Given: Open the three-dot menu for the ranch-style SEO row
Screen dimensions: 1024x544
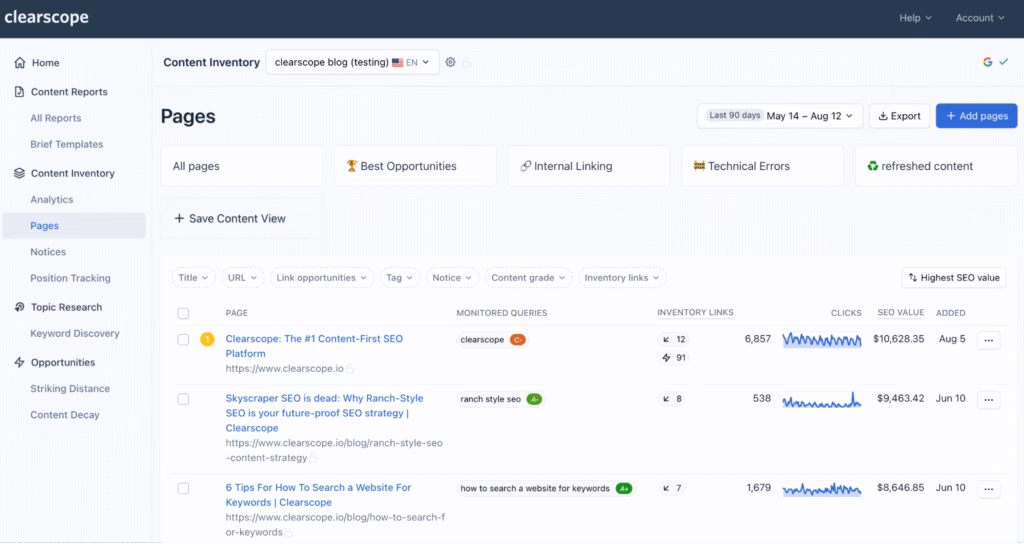Looking at the screenshot, I should 988,400.
